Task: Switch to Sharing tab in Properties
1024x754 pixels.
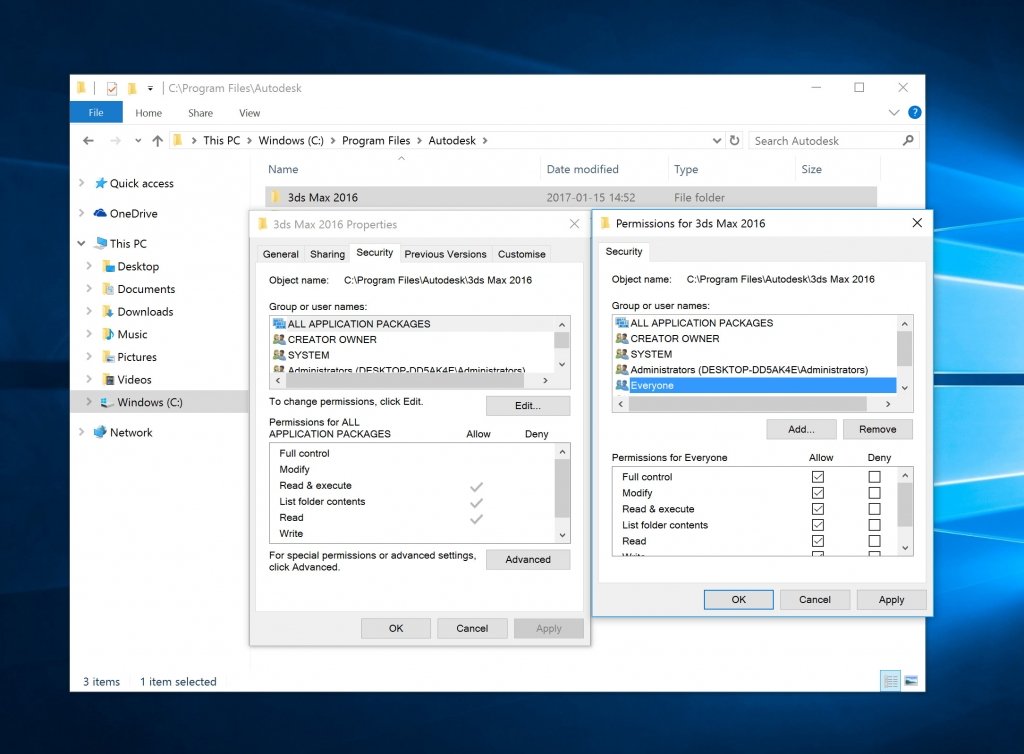Action: tap(327, 254)
